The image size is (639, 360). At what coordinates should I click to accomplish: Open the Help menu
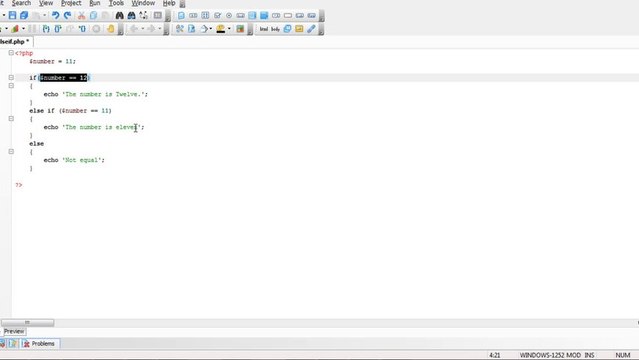click(169, 3)
